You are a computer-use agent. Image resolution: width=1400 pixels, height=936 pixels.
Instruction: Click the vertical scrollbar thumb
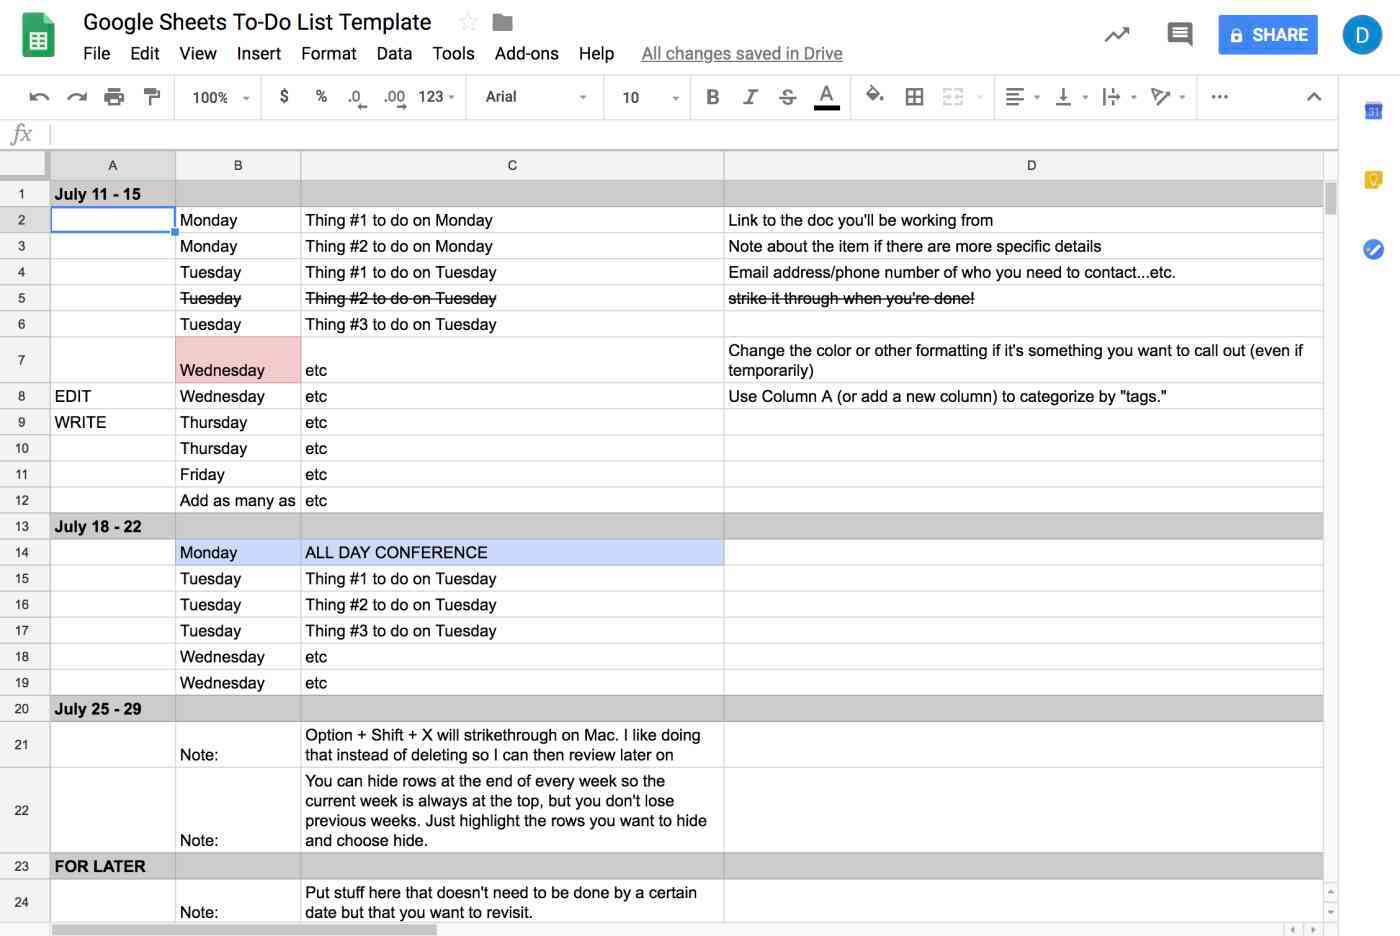coord(1330,198)
